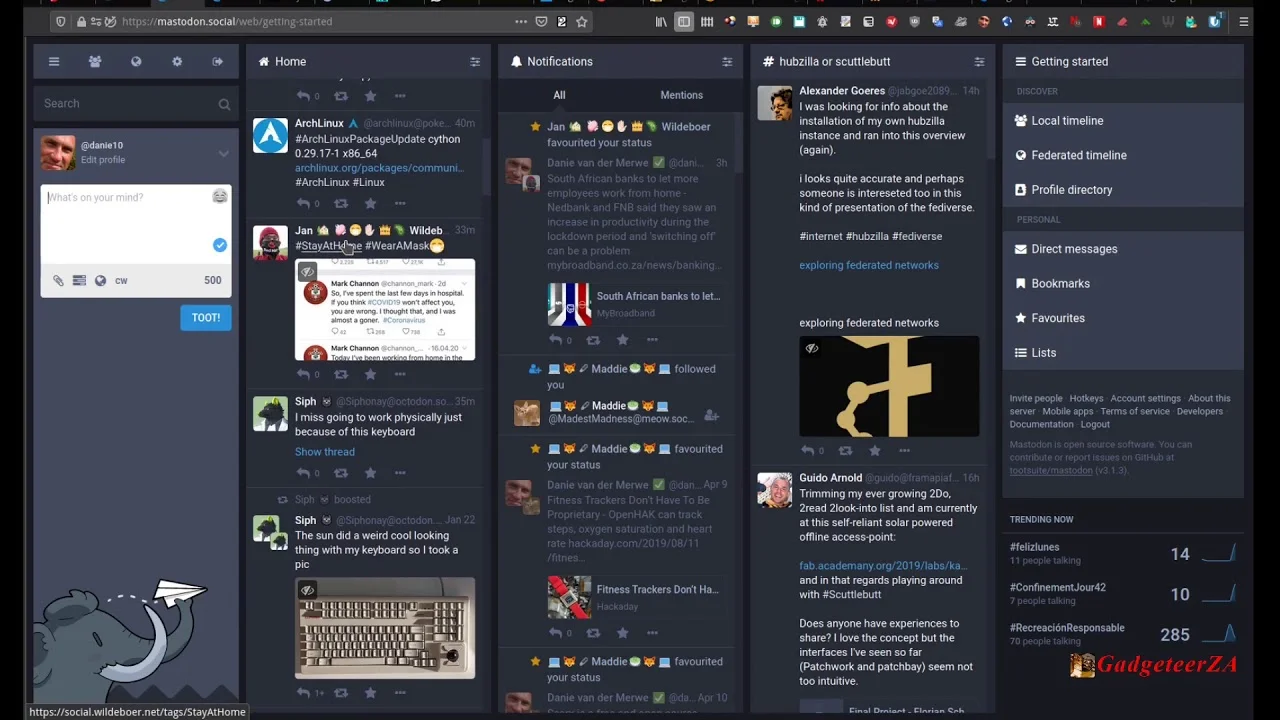Screen dimensions: 1280x720
Task: Change post privacy with the globe icon
Action: (x=100, y=281)
